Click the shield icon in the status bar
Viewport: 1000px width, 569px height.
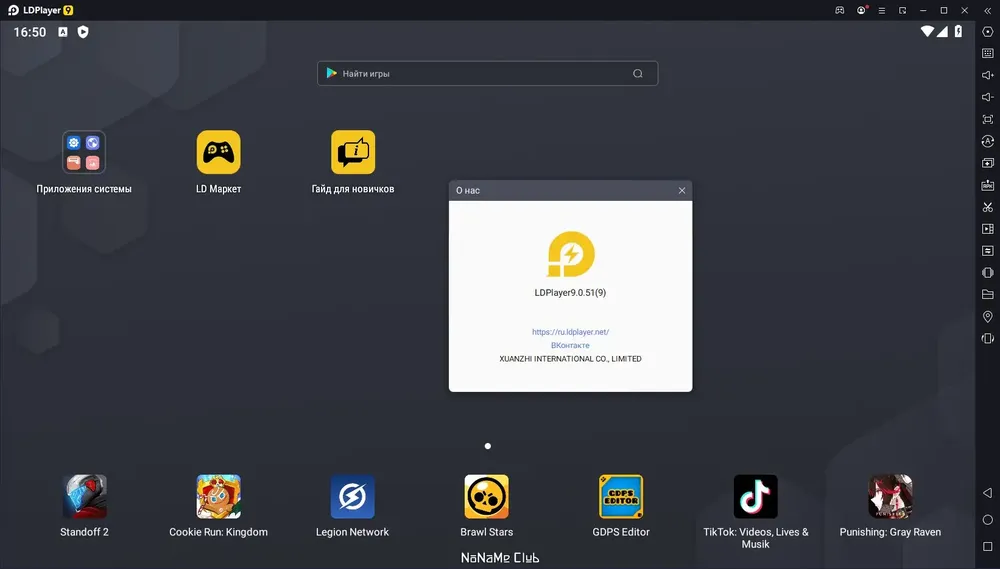click(83, 32)
